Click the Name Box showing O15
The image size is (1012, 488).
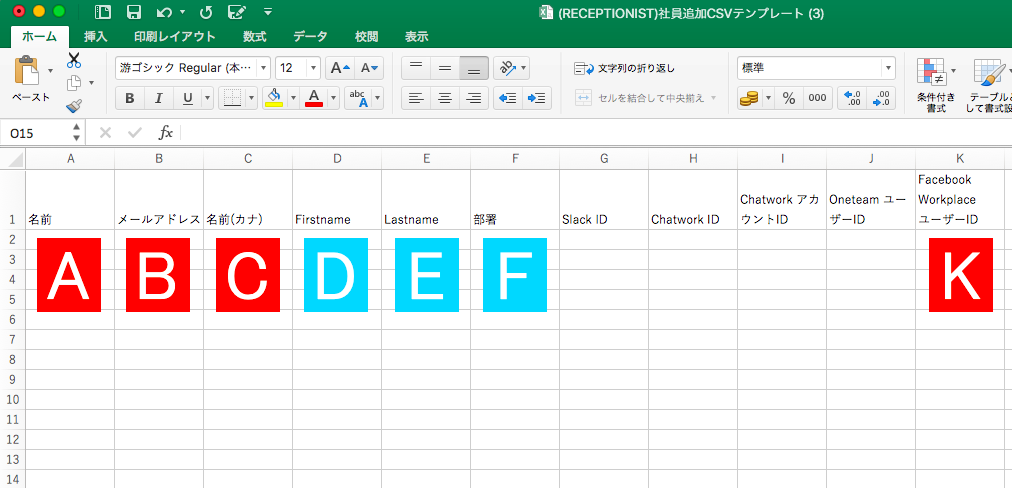[x=38, y=133]
